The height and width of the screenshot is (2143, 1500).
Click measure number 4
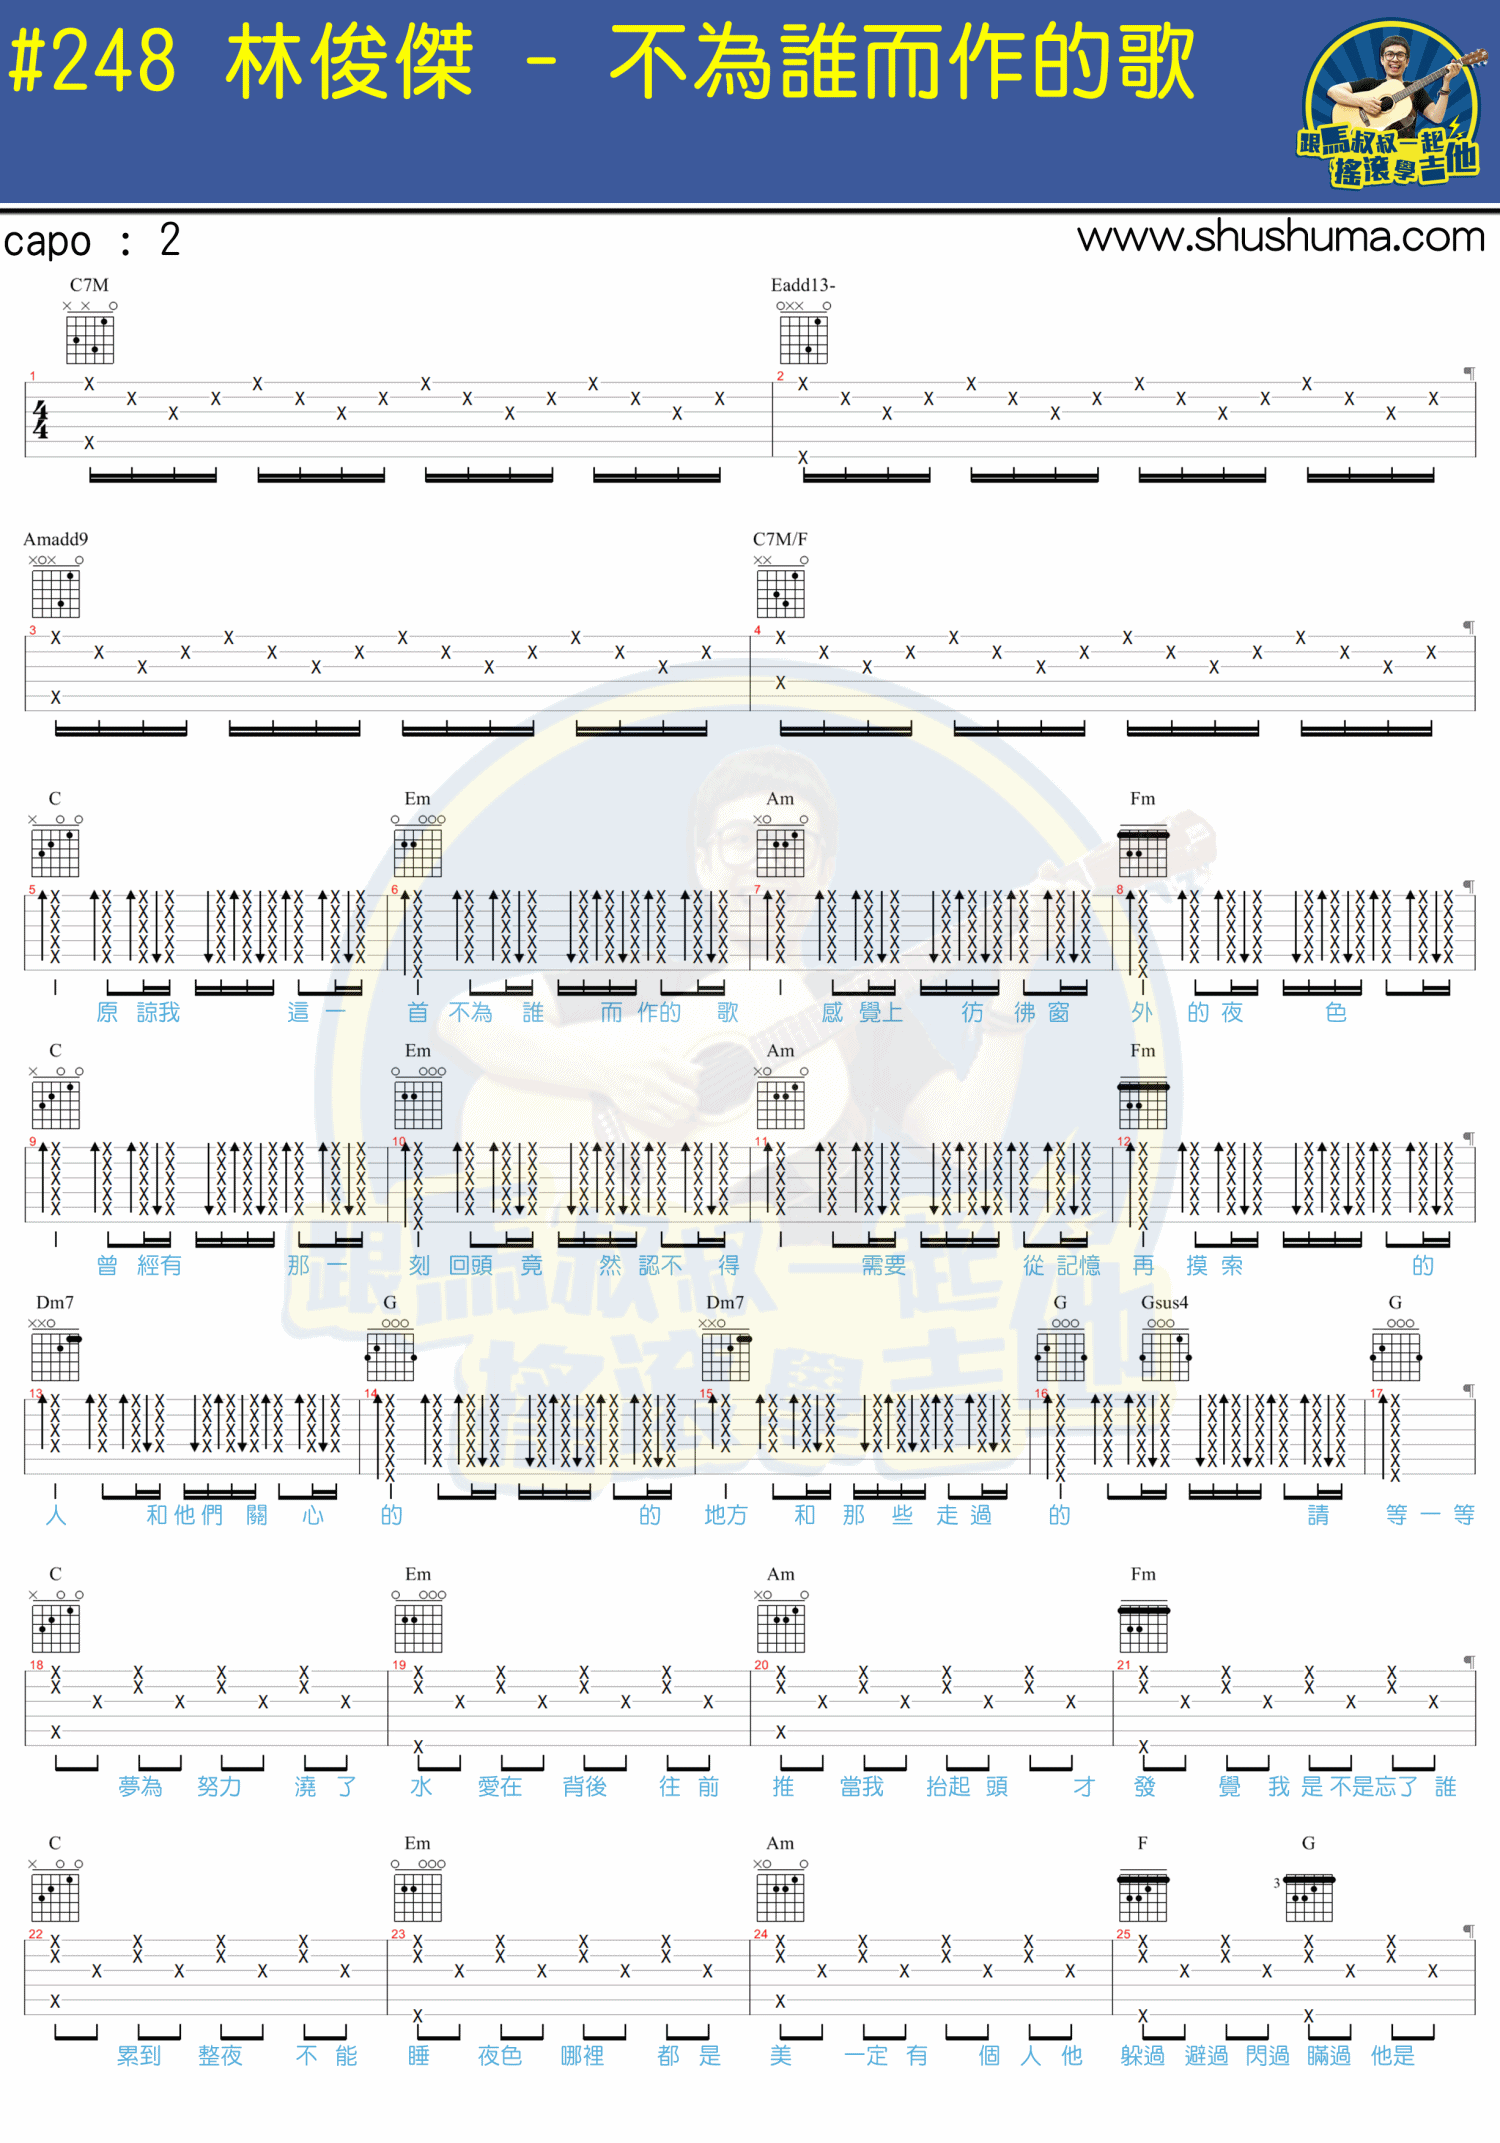pyautogui.click(x=758, y=630)
